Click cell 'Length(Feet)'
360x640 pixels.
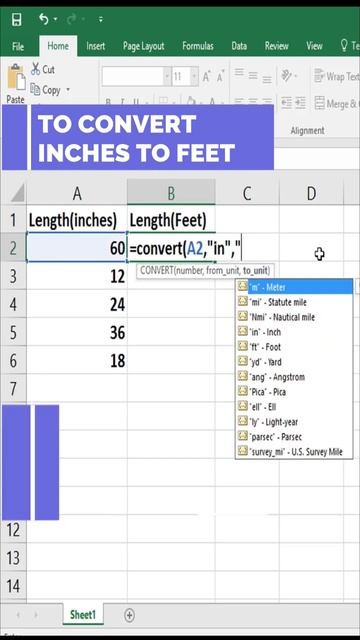click(171, 221)
